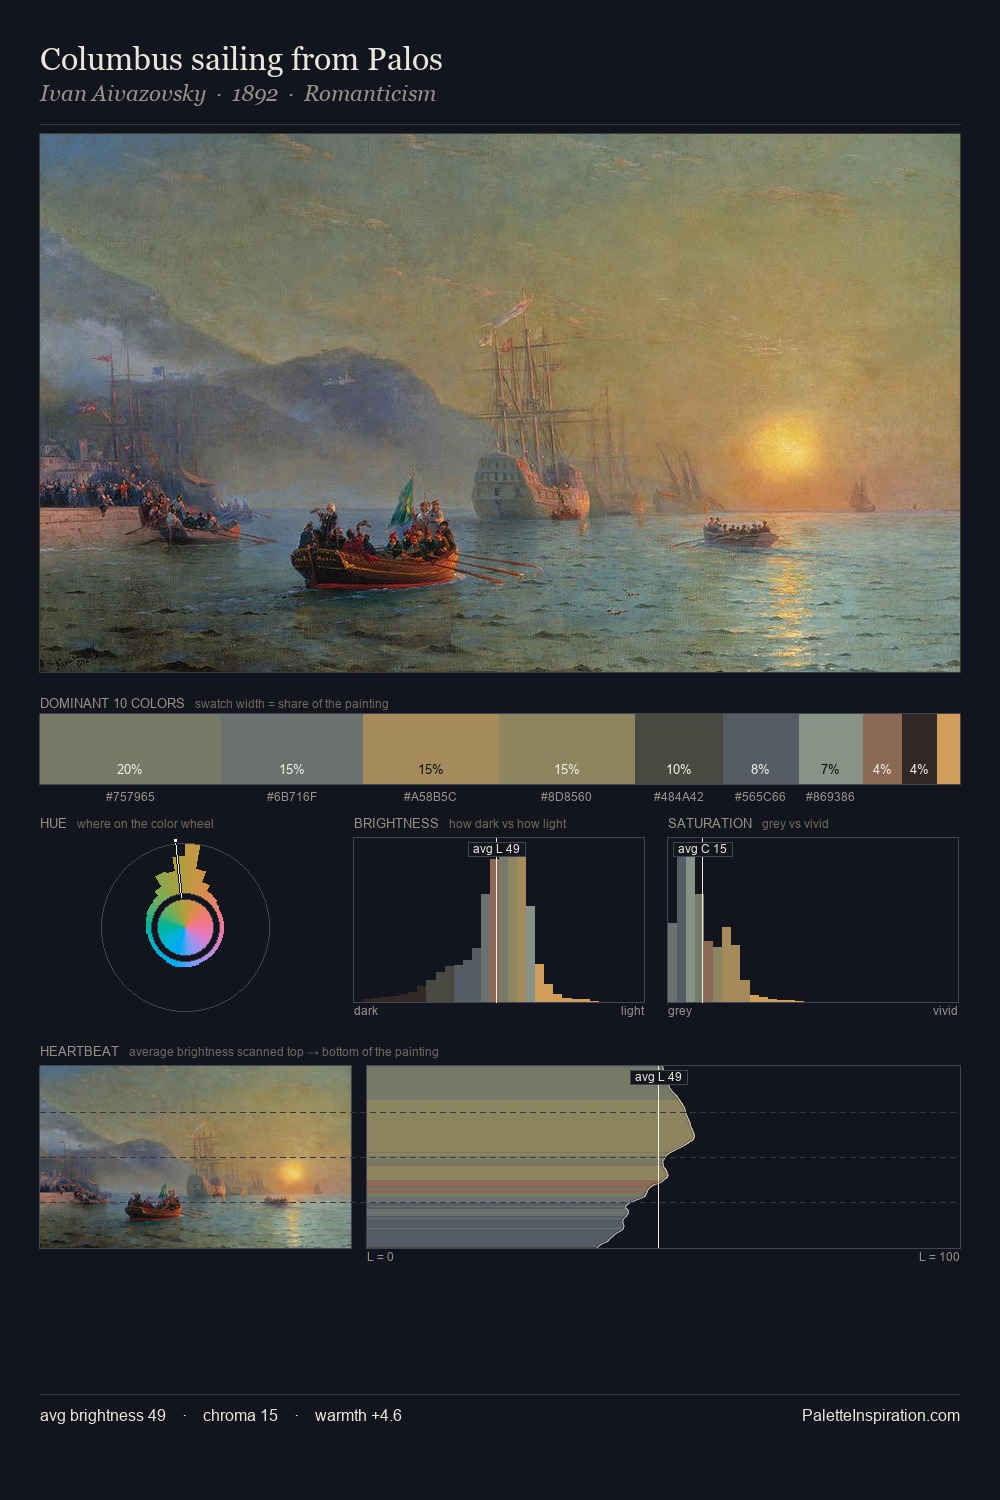This screenshot has width=1000, height=1500.
Task: Click the 'avg C 15' saturation marker
Action: tap(702, 849)
